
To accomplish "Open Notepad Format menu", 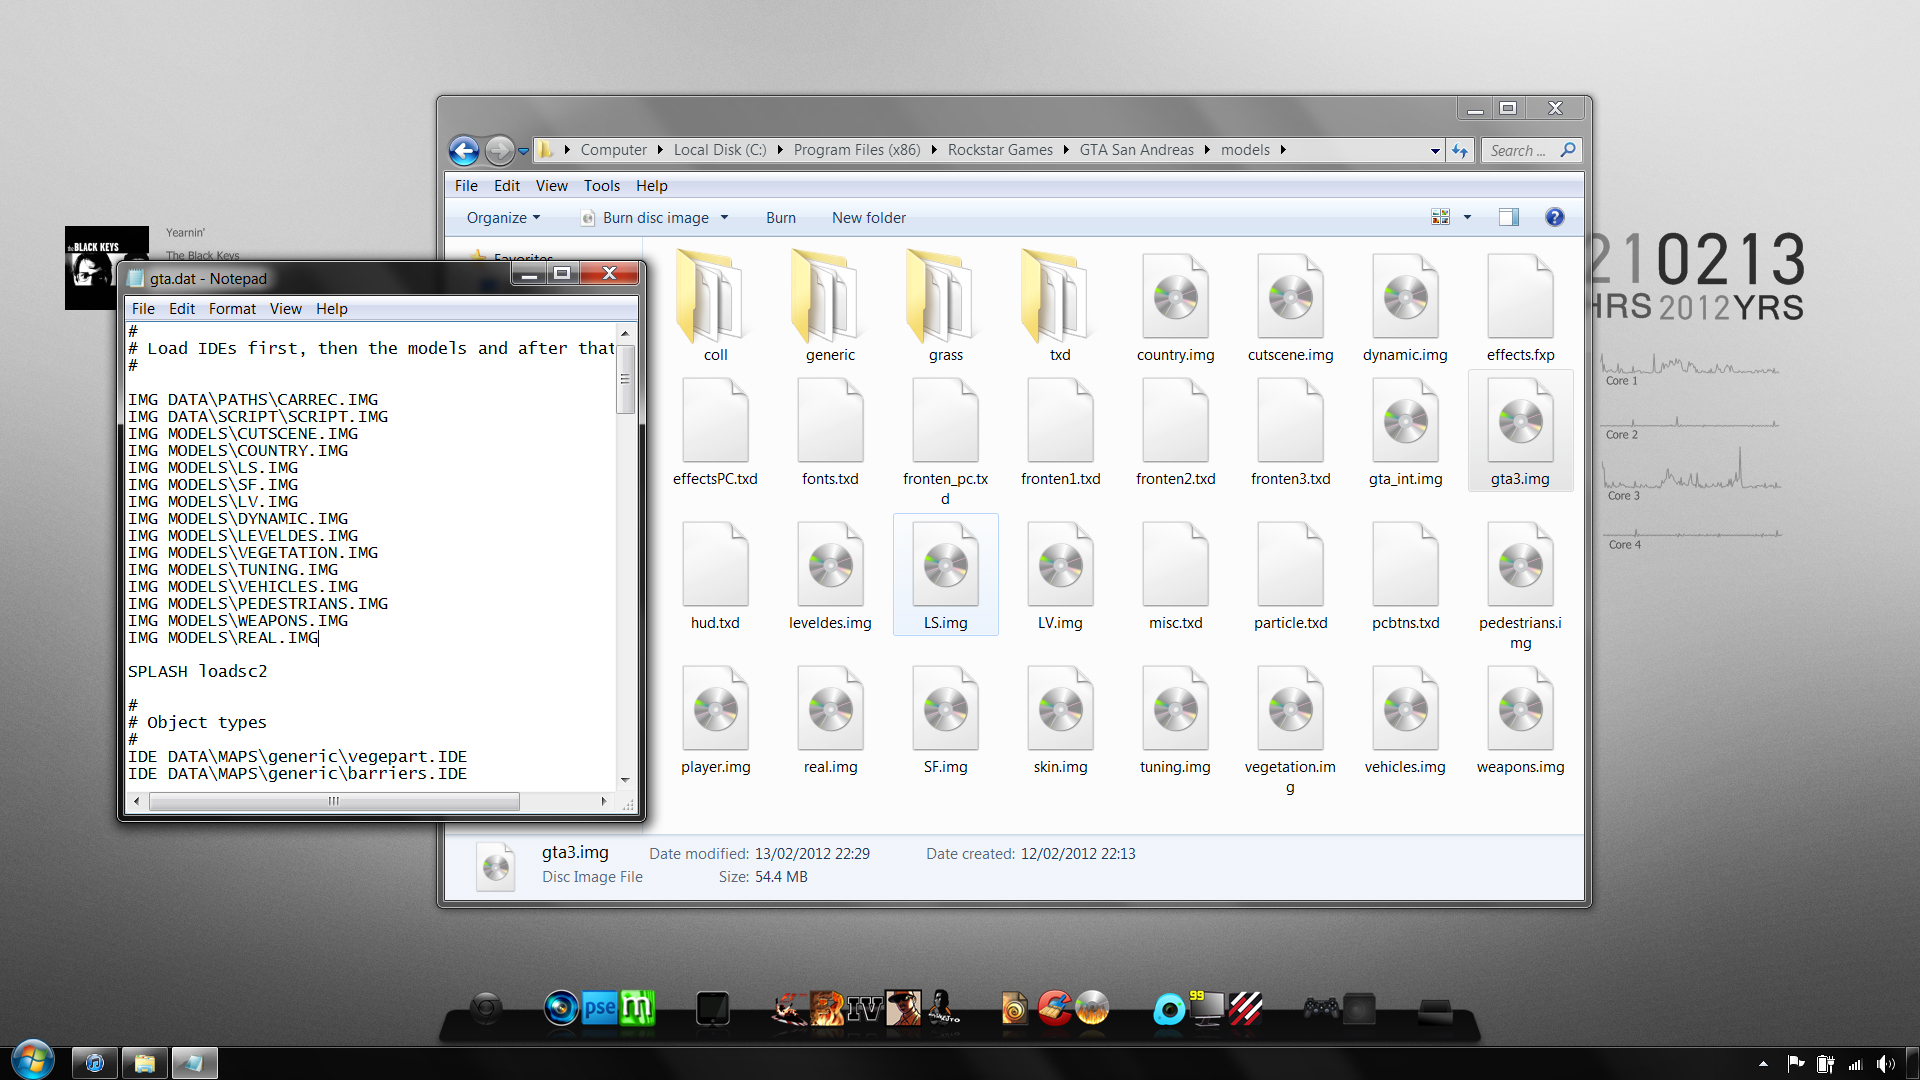I will point(232,309).
